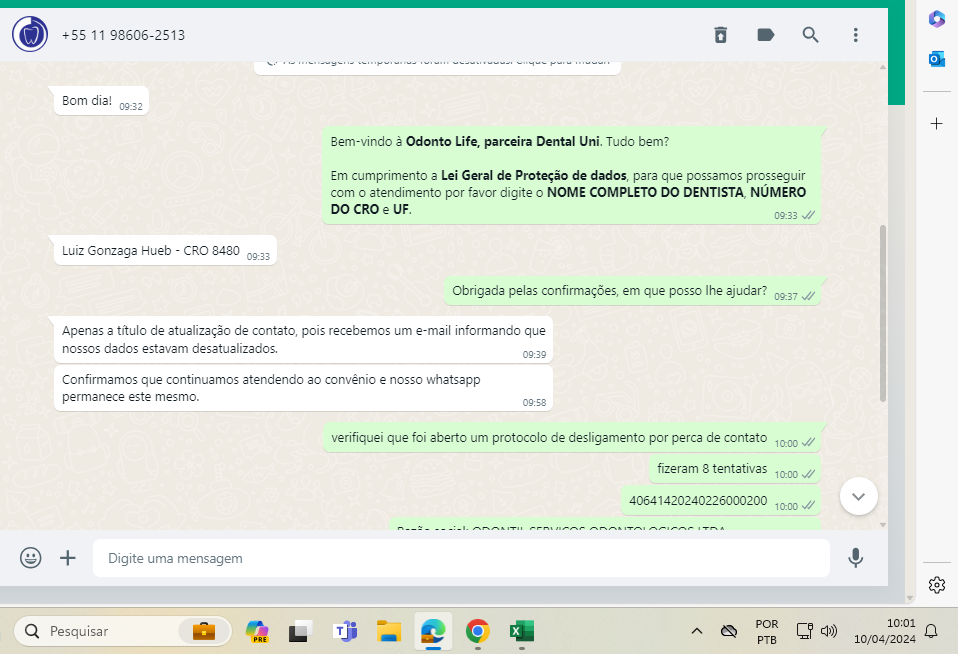Viewport: 958px width, 654px height.
Task: Open Outlook in the Edge sidebar
Action: pos(937,59)
